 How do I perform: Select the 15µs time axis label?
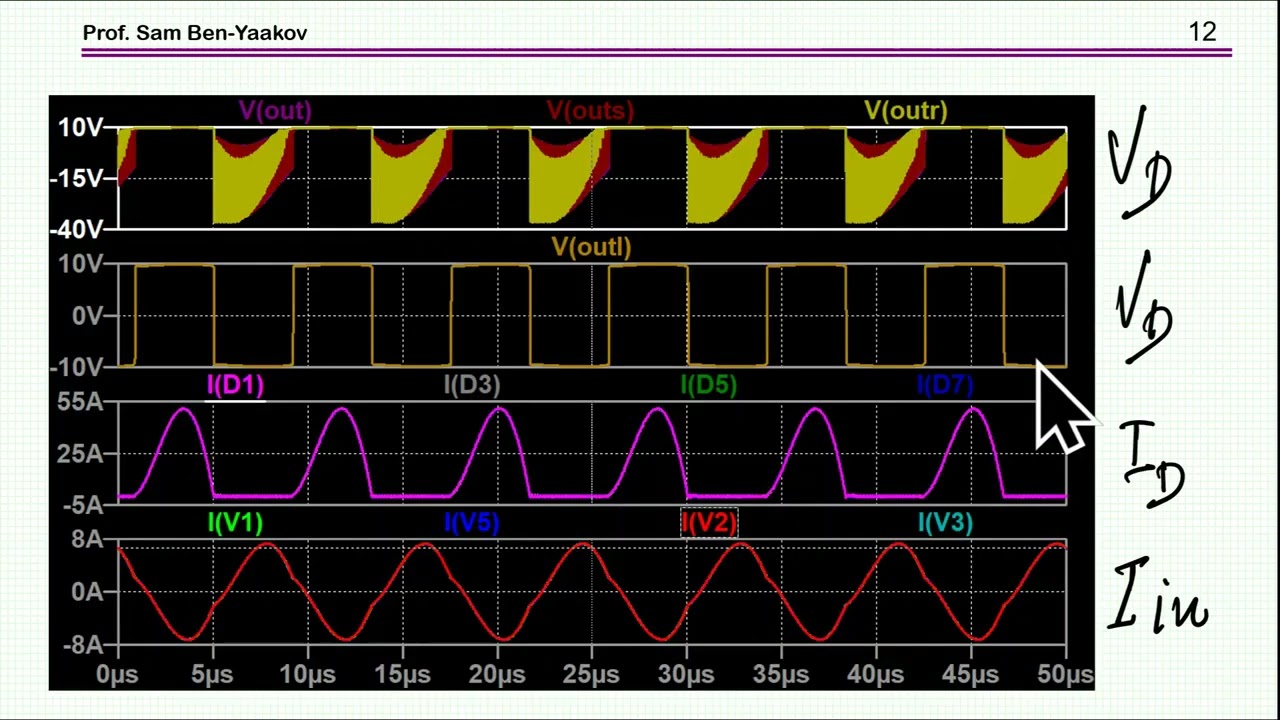pyautogui.click(x=402, y=675)
